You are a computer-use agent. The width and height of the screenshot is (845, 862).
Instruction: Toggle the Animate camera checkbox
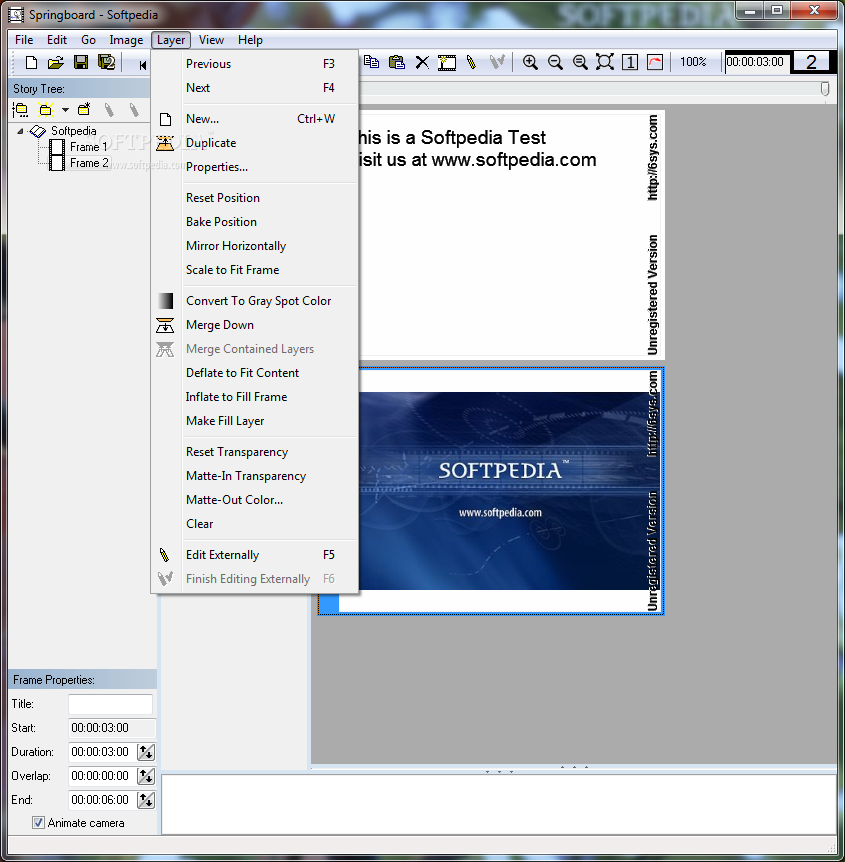[x=38, y=823]
